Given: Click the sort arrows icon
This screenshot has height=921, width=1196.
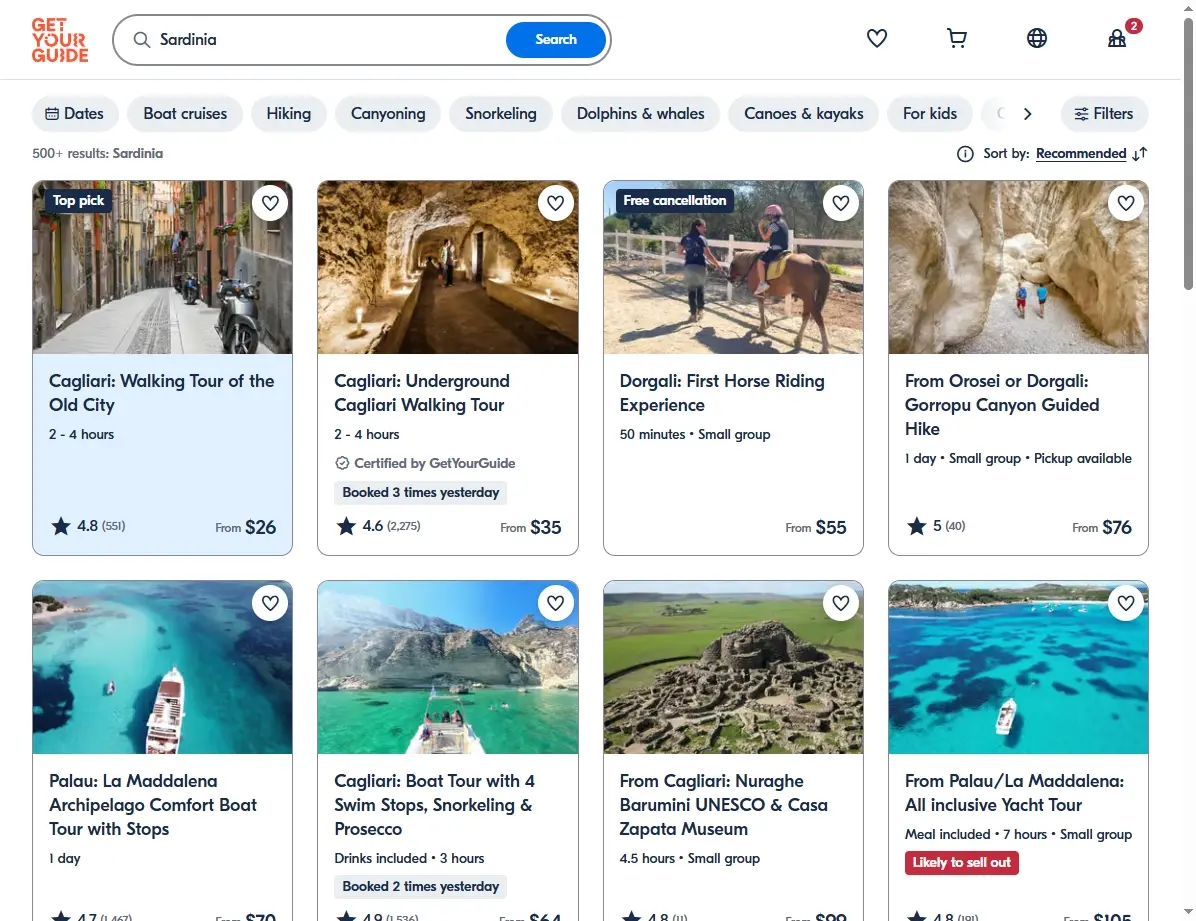Looking at the screenshot, I should pos(1140,154).
